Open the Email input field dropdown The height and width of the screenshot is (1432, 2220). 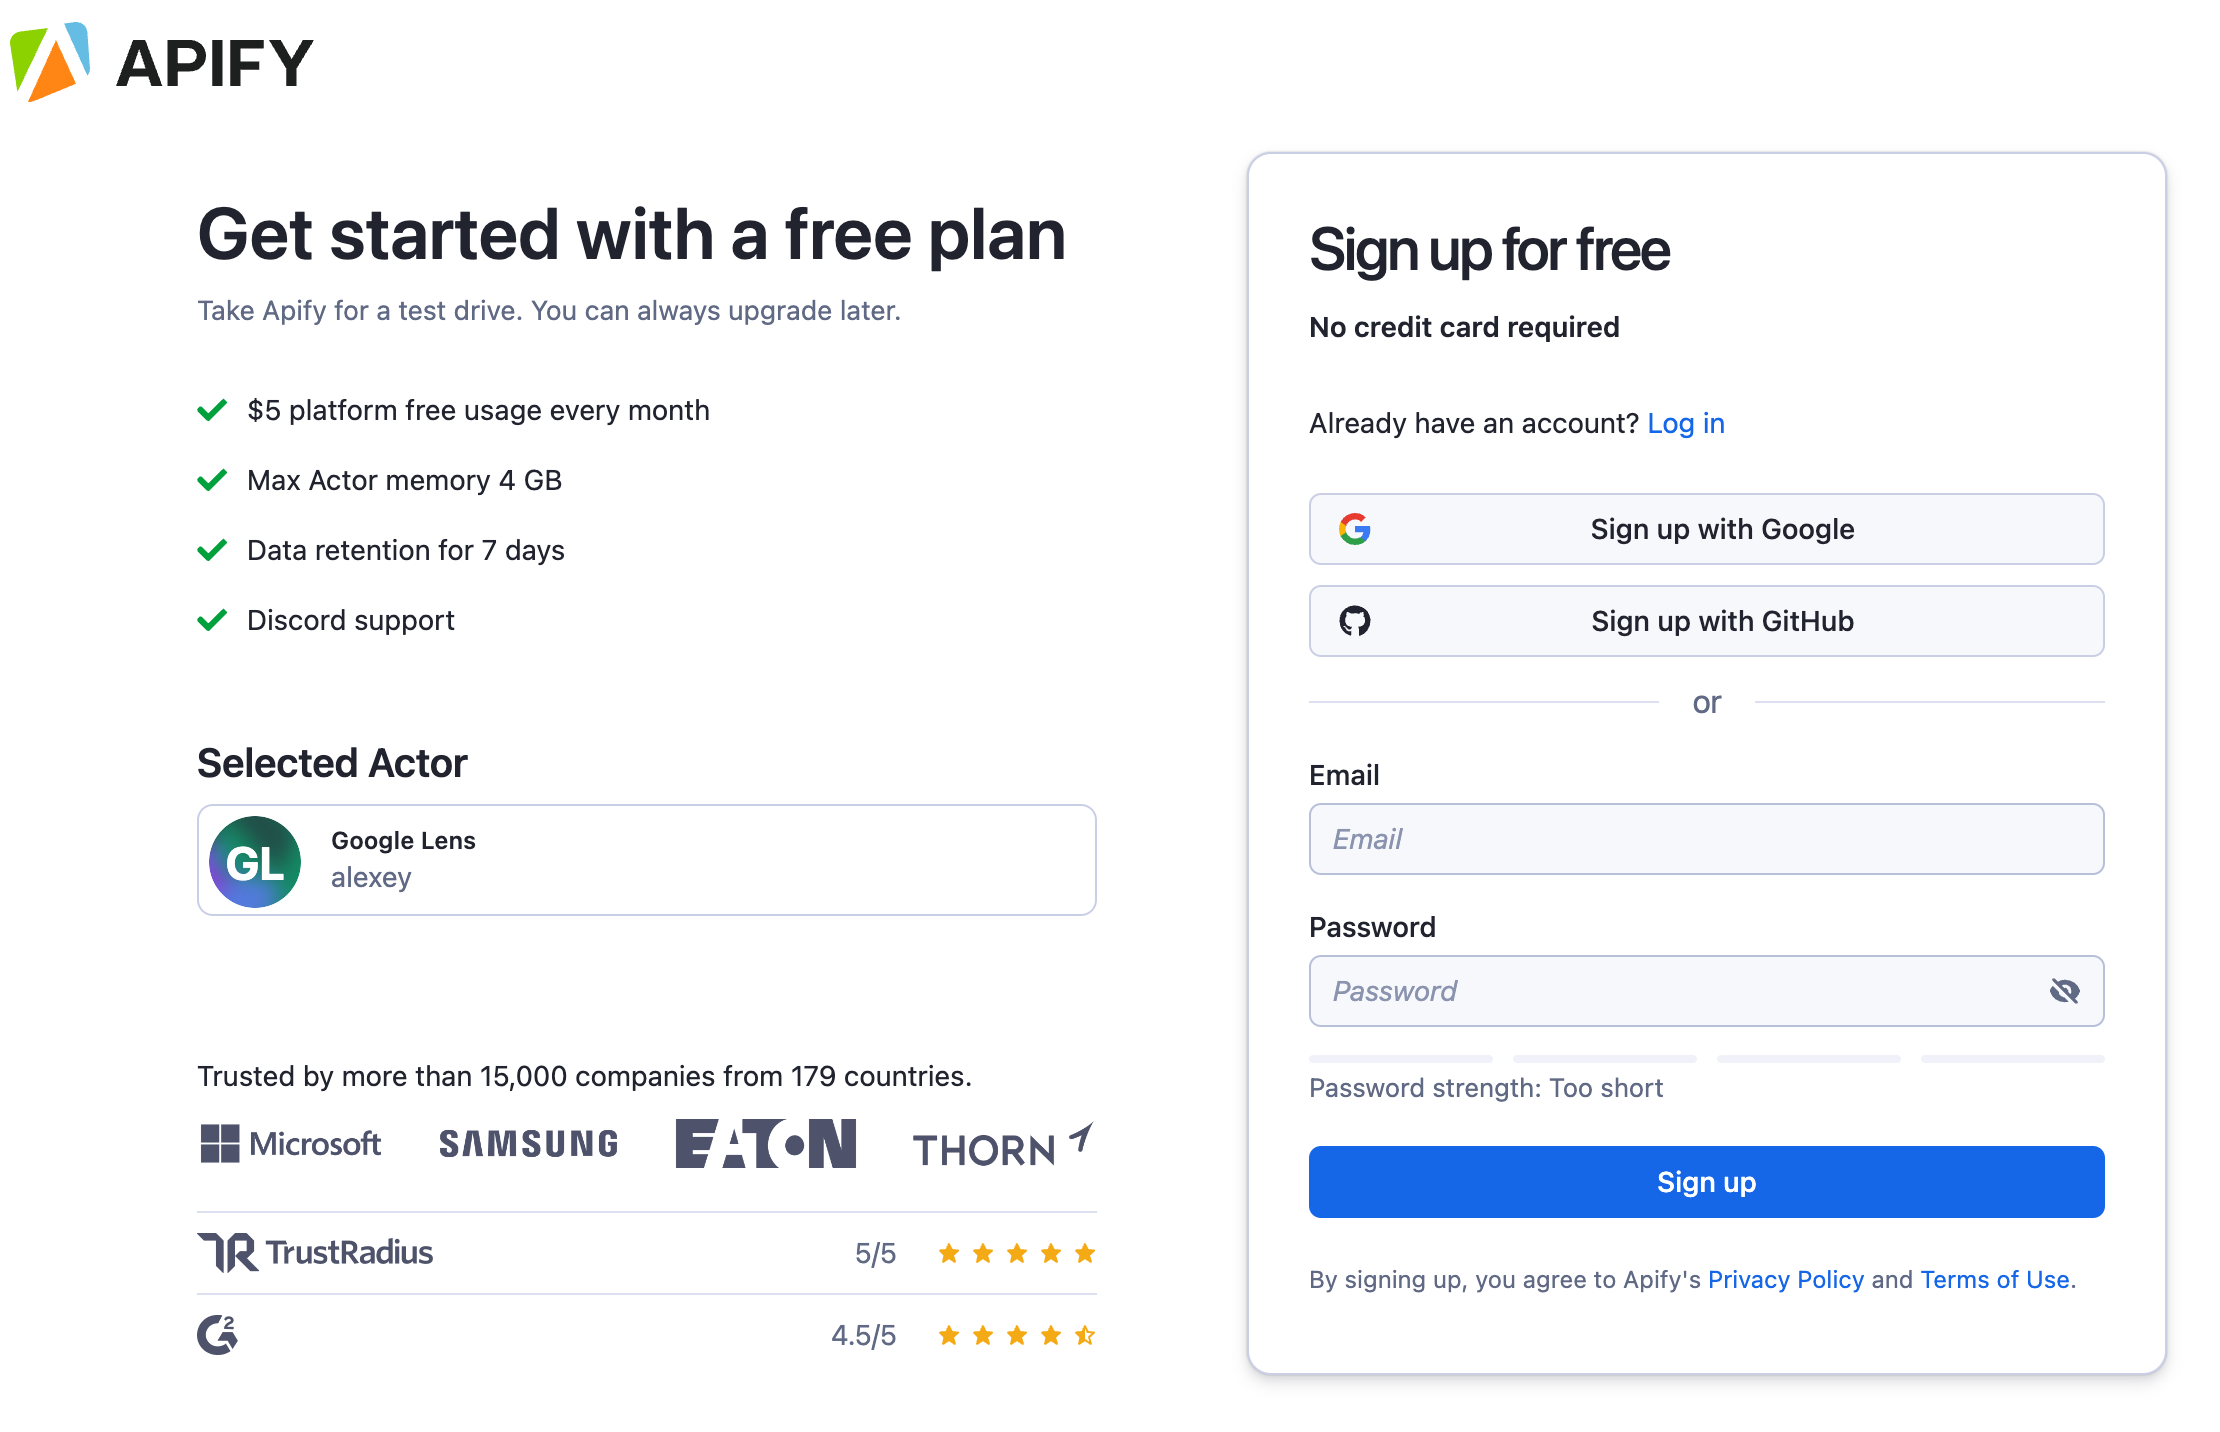click(x=1707, y=838)
